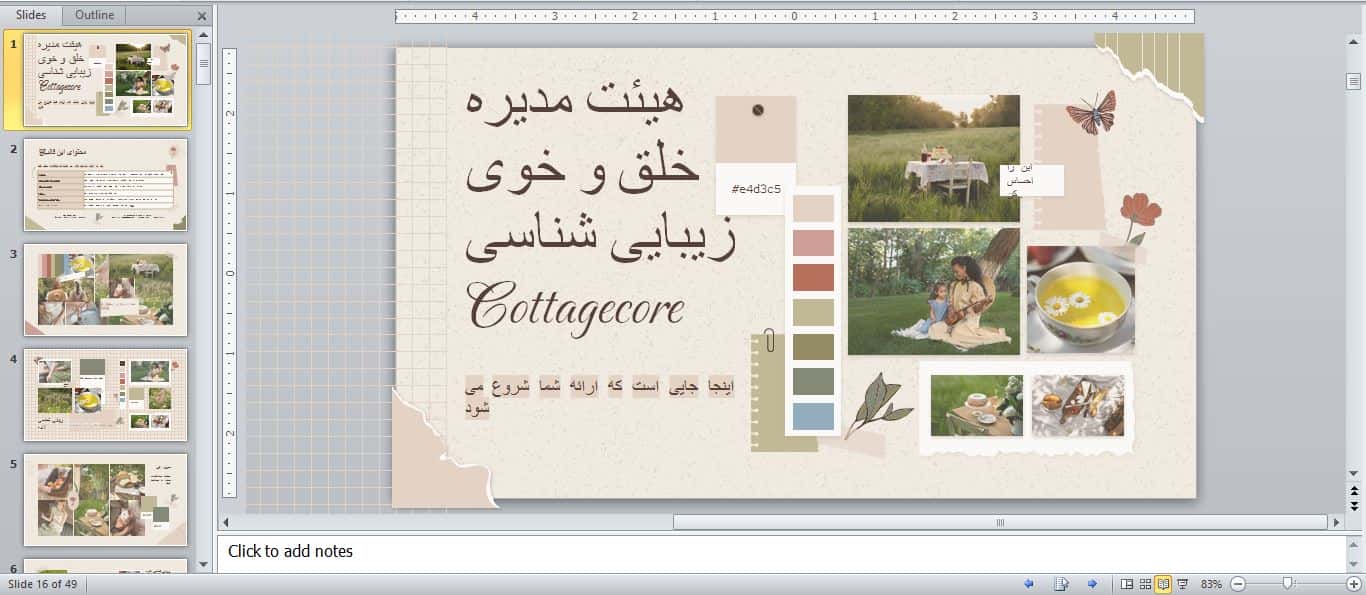The image size is (1366, 595).
Task: Click the horizontal ruler above the slide
Action: coord(795,16)
